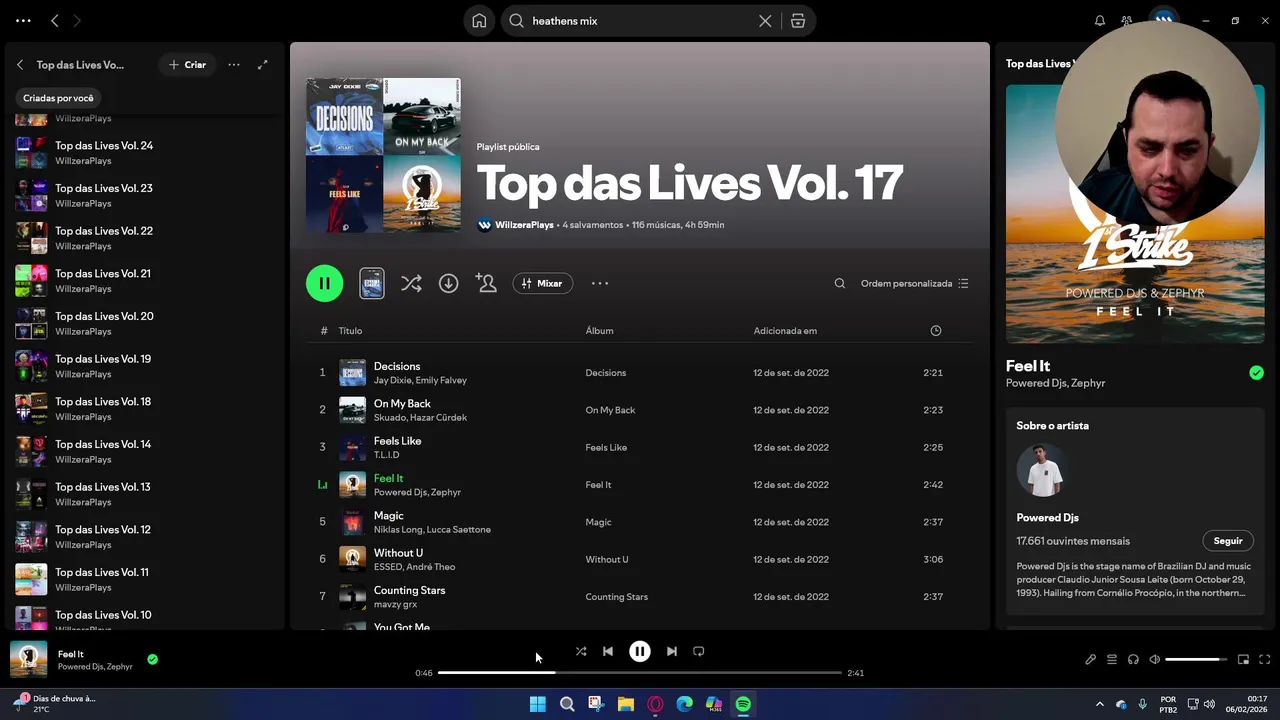Adjust the volume slider
Screen dimensions: 1280x720
[x=1197, y=659]
